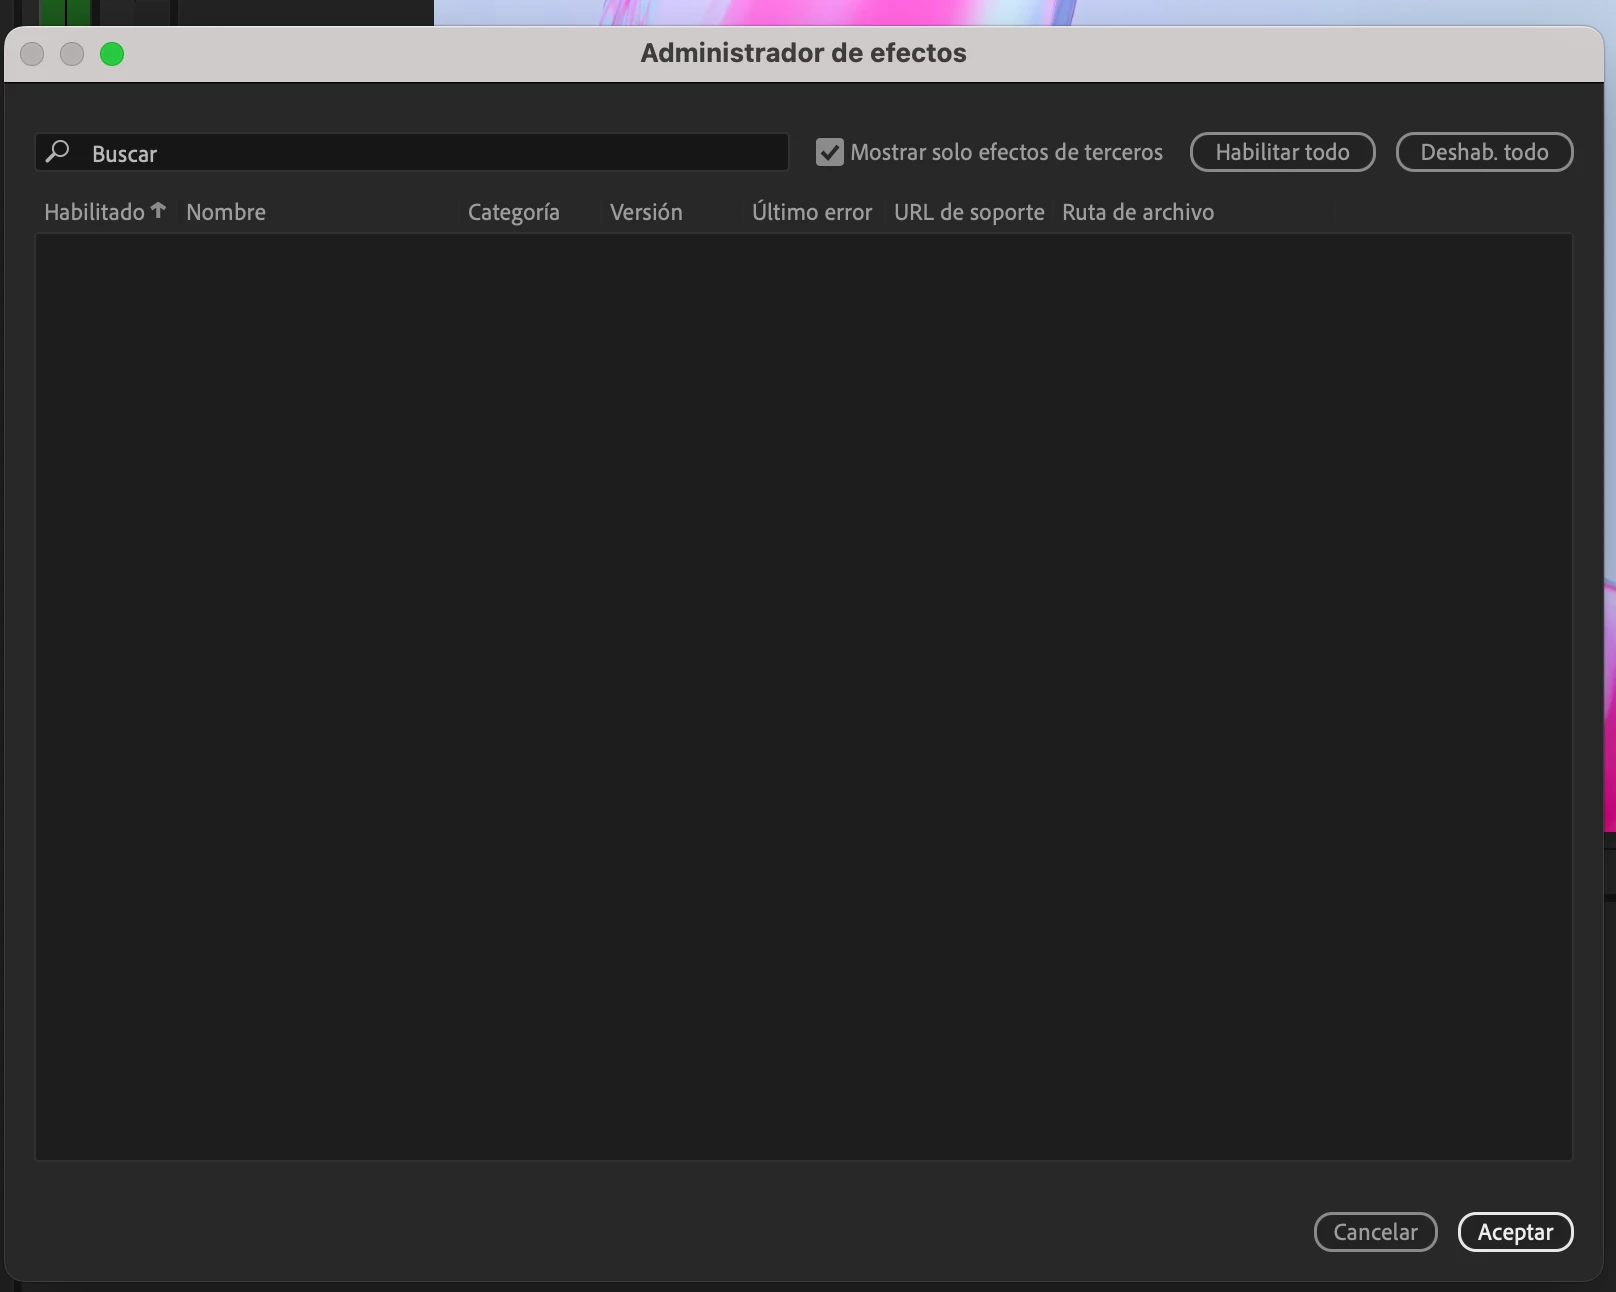Click the Cancelar button
Image resolution: width=1616 pixels, height=1292 pixels.
point(1375,1232)
